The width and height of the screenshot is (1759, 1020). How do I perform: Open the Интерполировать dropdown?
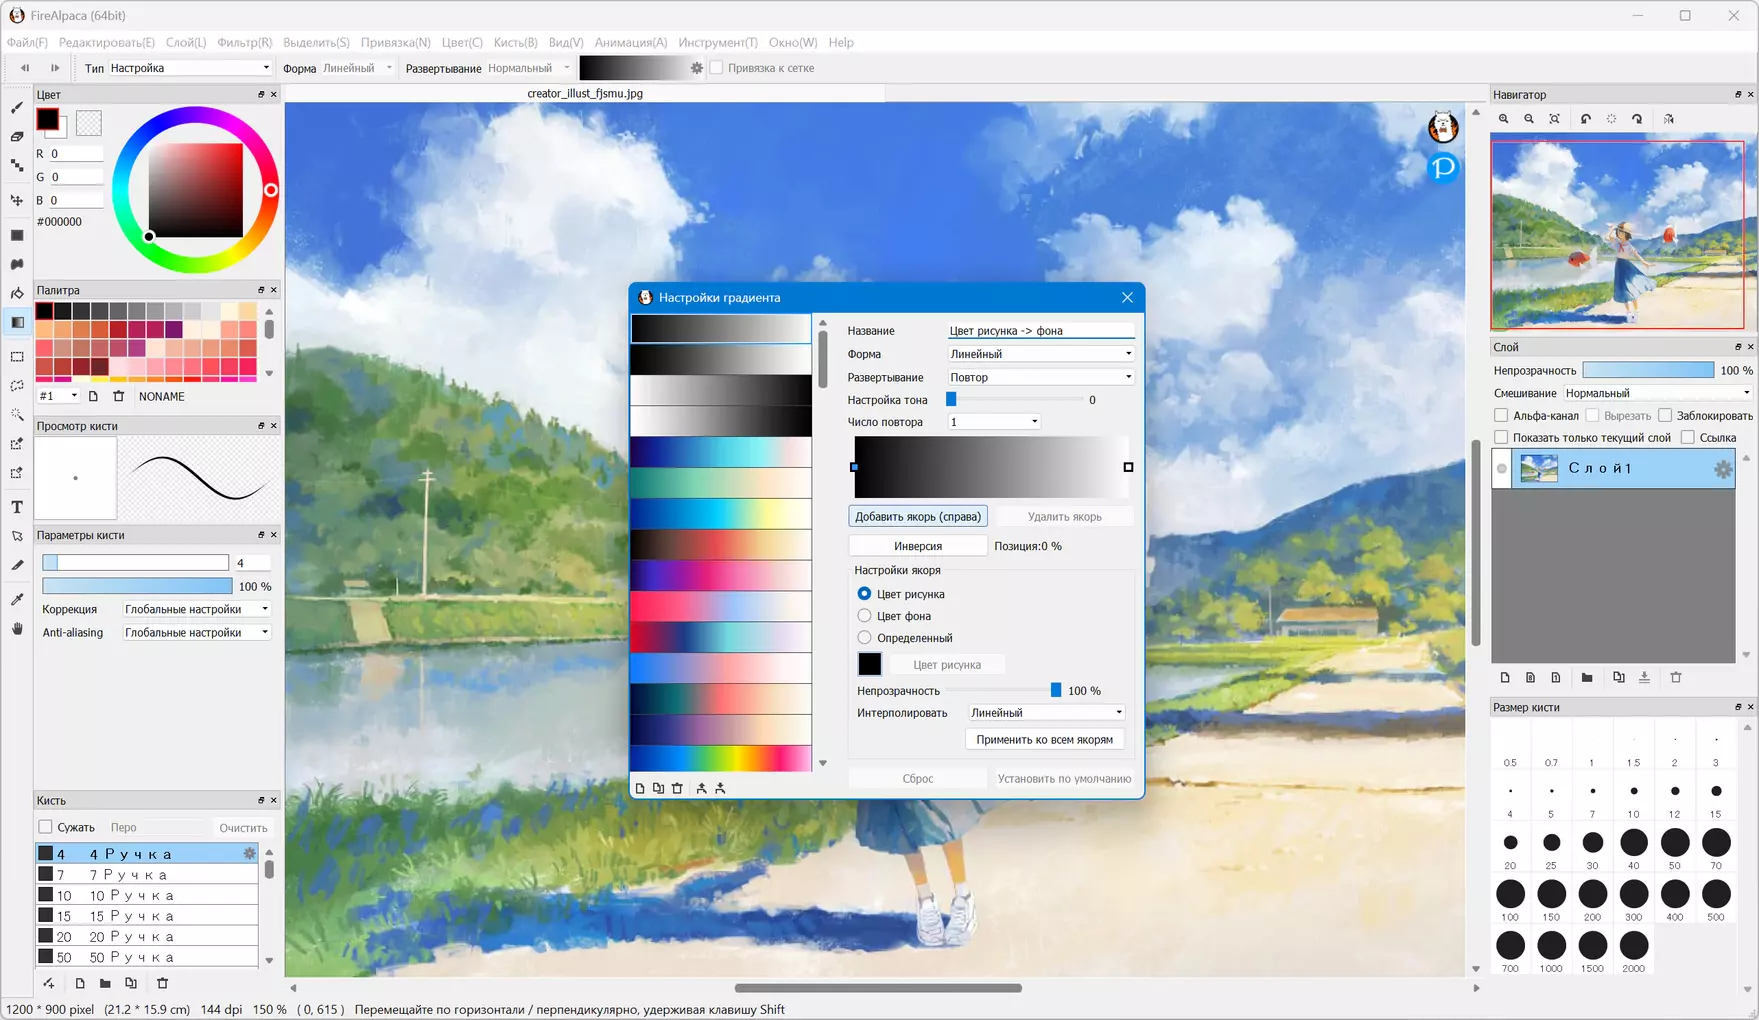click(1047, 713)
